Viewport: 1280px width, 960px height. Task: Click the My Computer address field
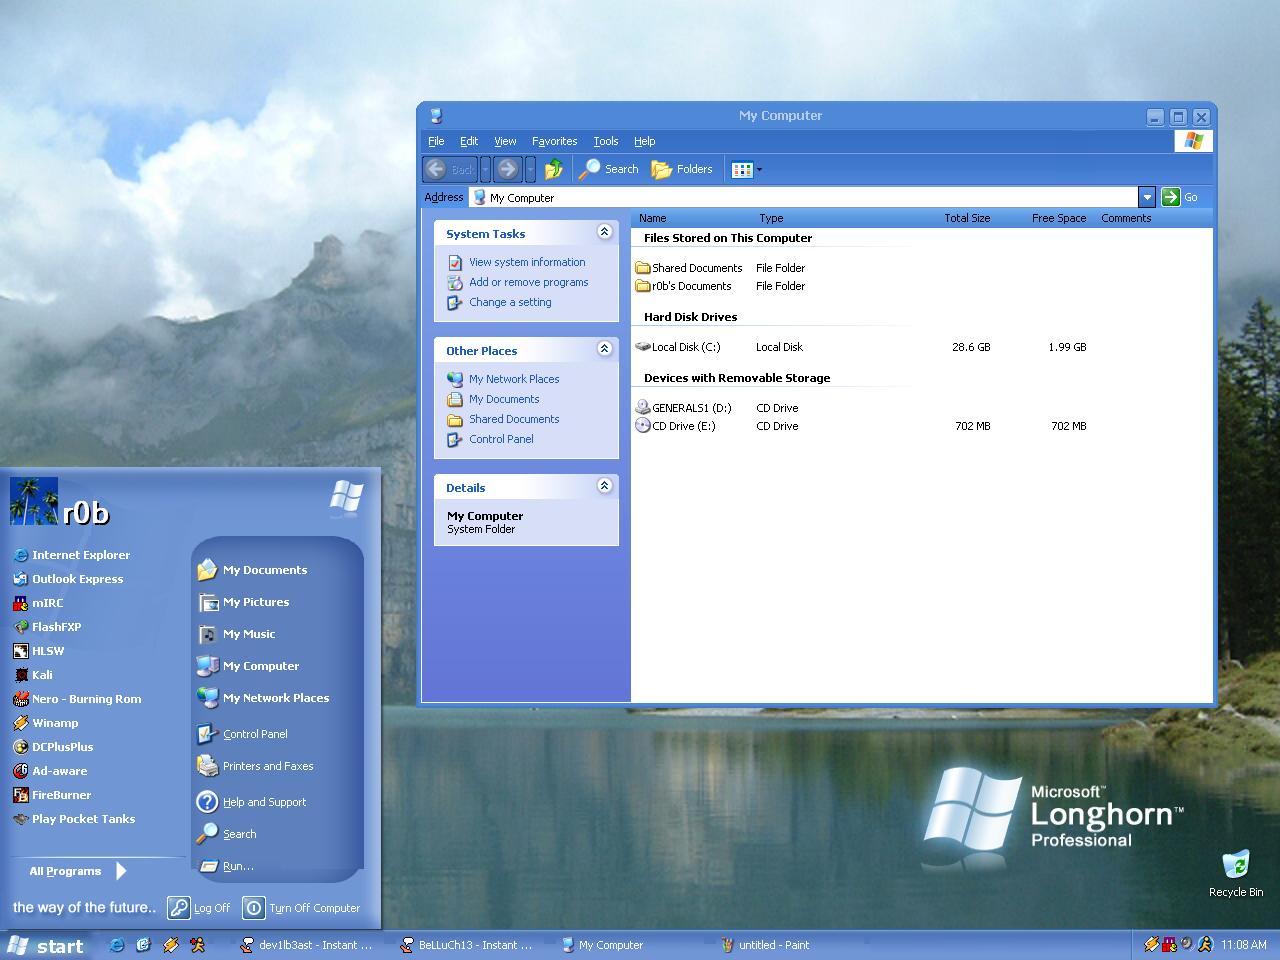coord(803,197)
